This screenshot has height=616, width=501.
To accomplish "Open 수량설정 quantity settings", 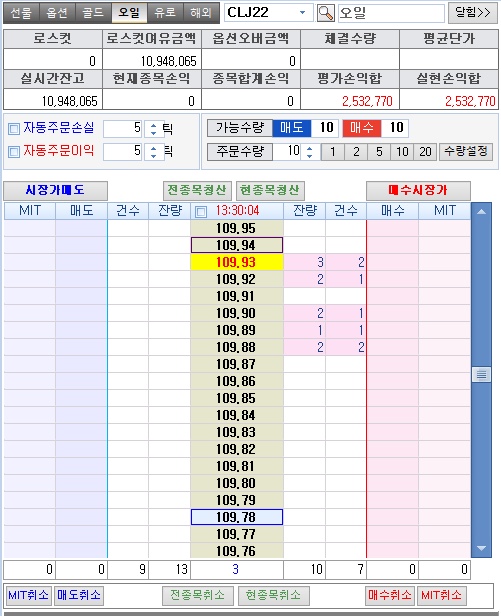I will point(466,152).
